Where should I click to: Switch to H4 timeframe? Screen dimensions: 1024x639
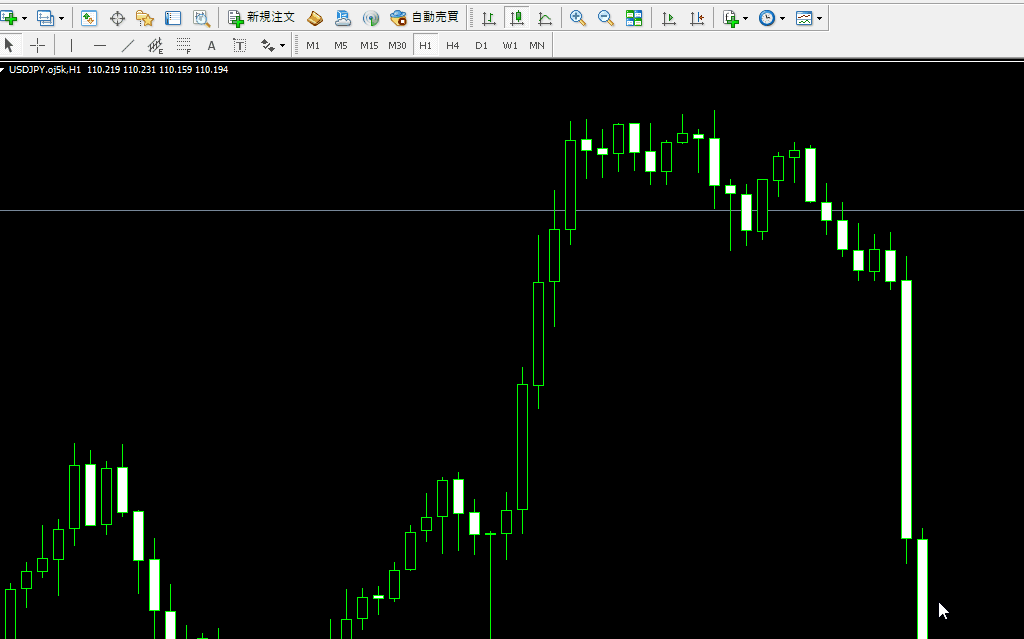[453, 45]
